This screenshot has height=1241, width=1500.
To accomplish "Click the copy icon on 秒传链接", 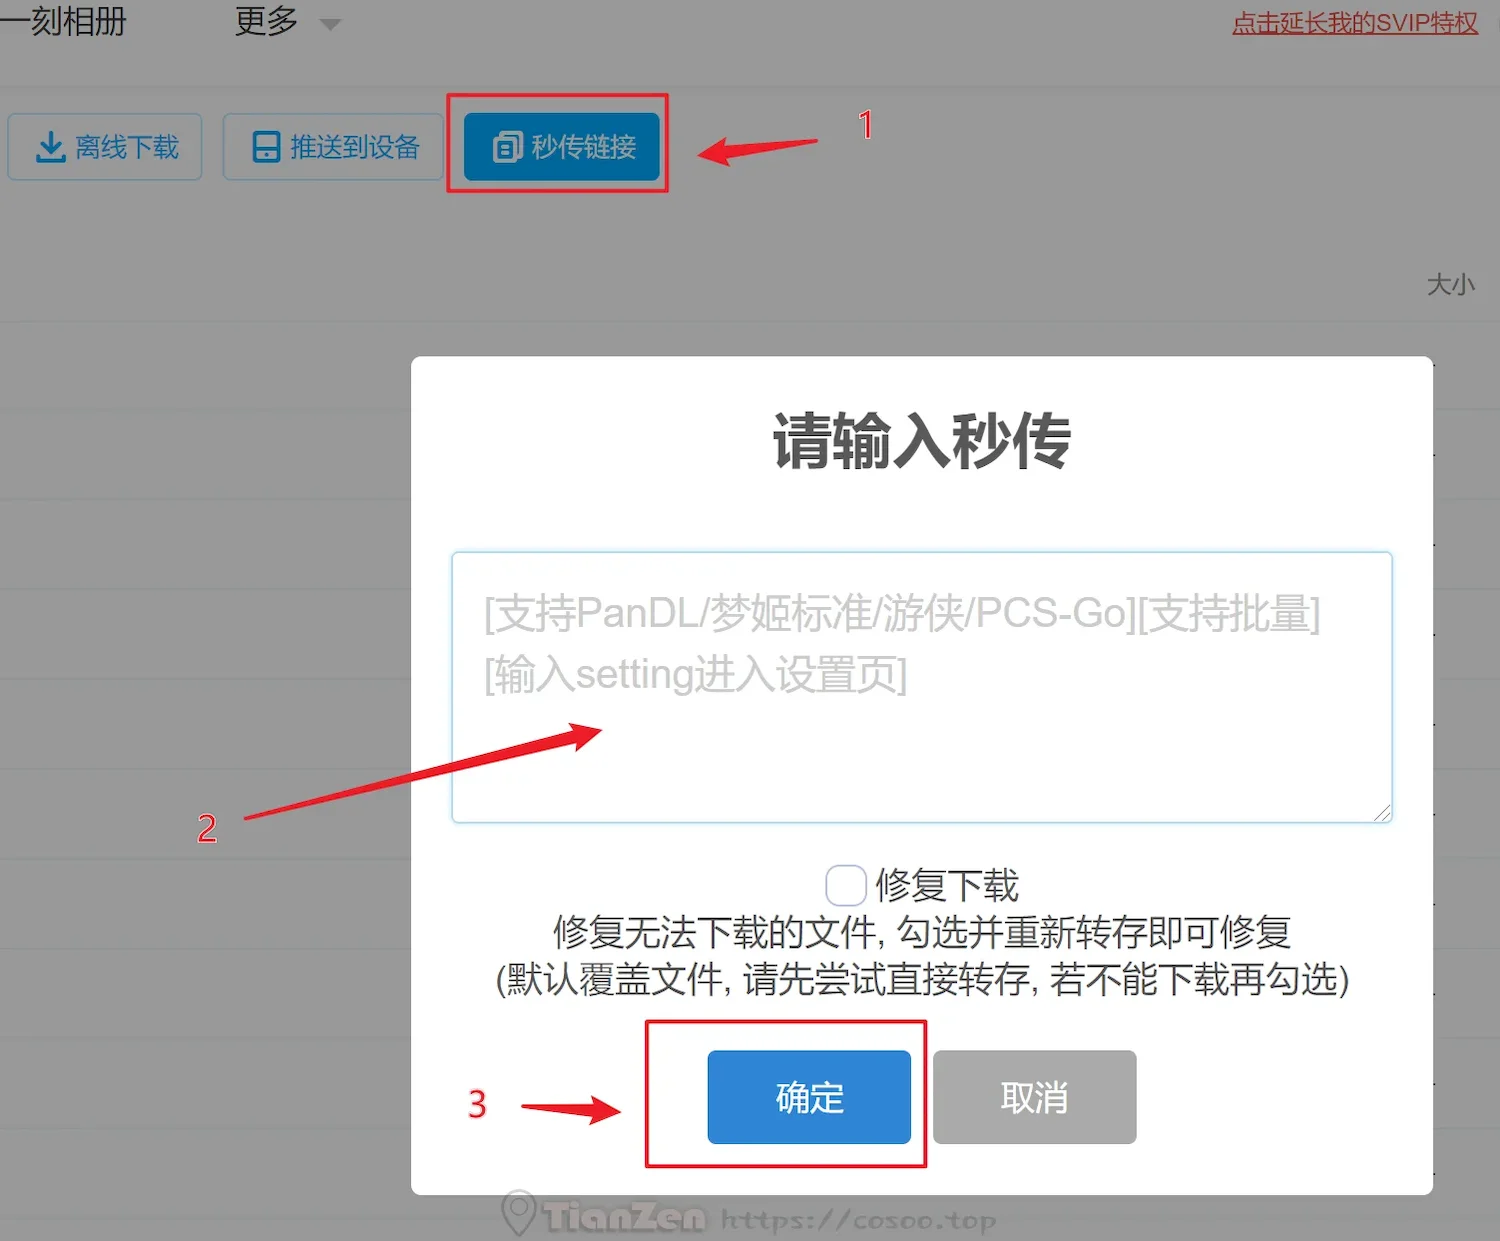I will tap(507, 147).
